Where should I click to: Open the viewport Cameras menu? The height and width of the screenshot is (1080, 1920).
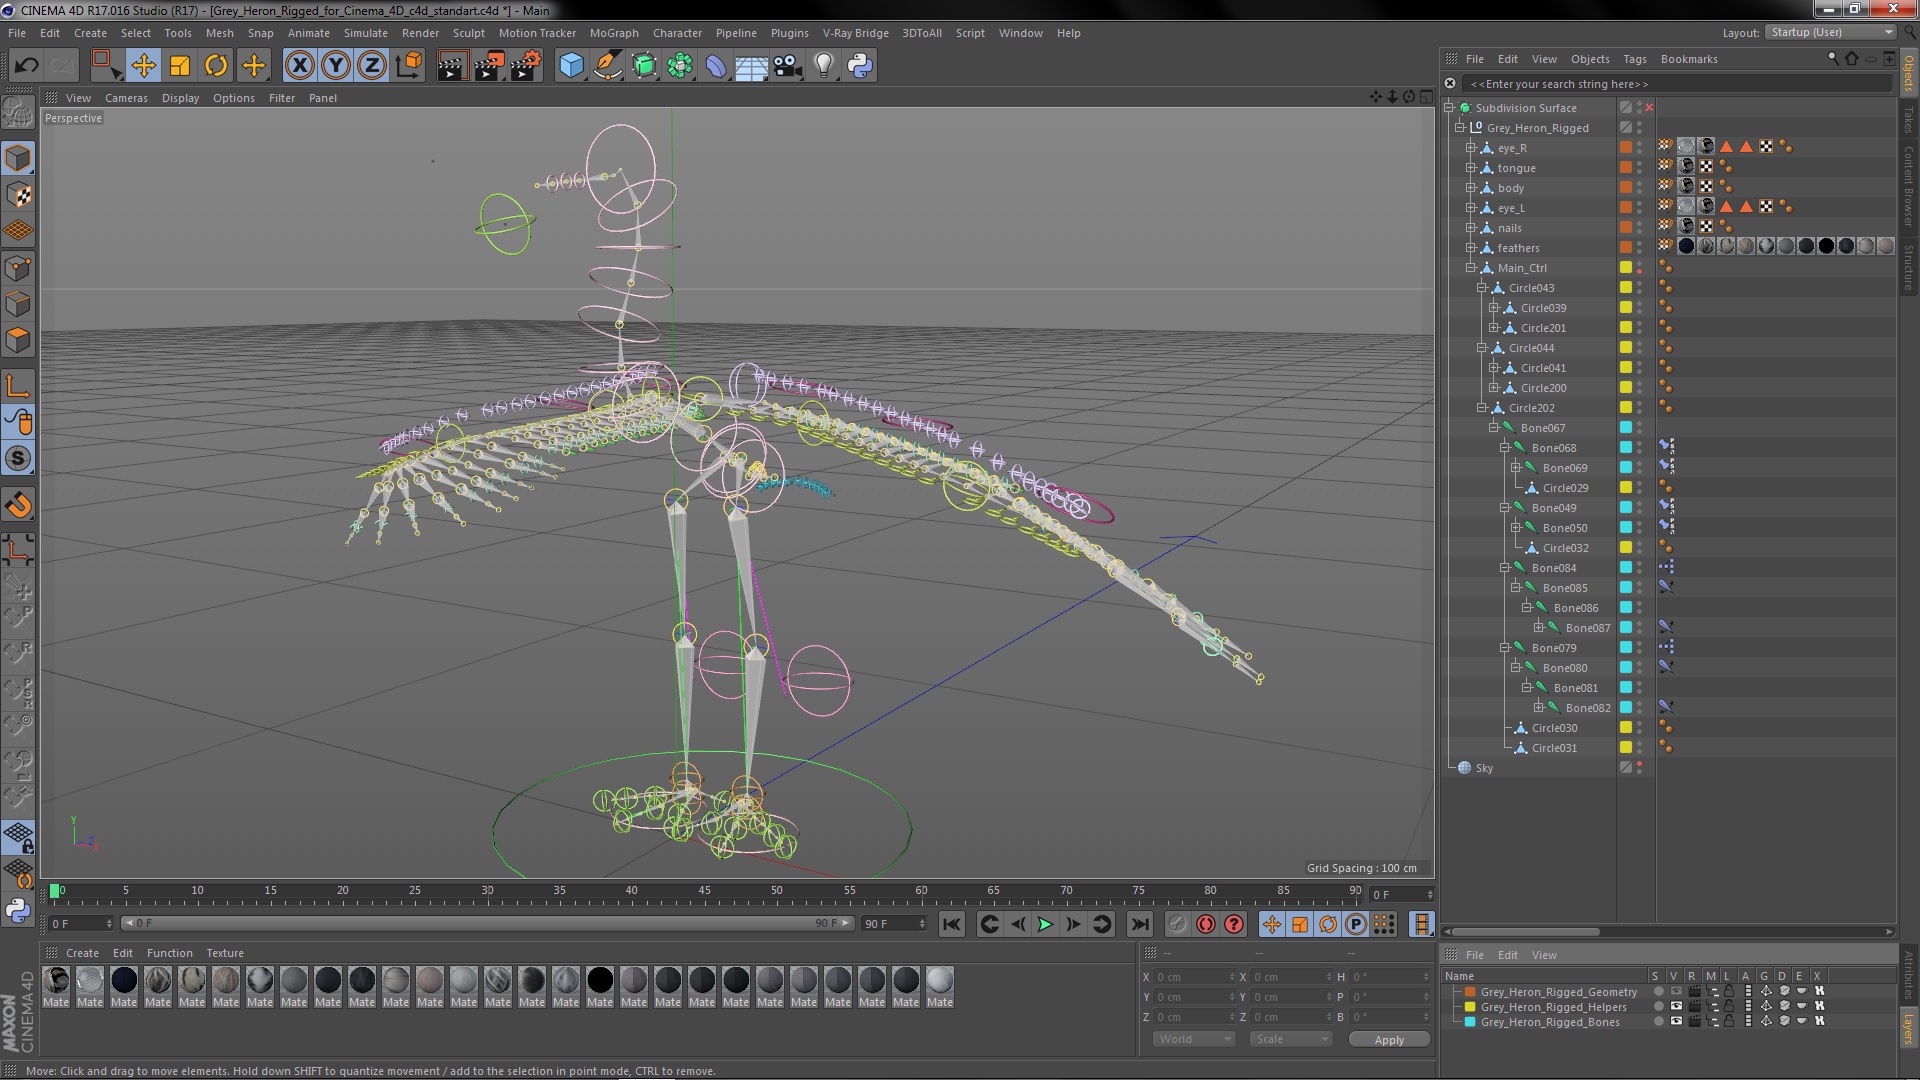pos(126,98)
